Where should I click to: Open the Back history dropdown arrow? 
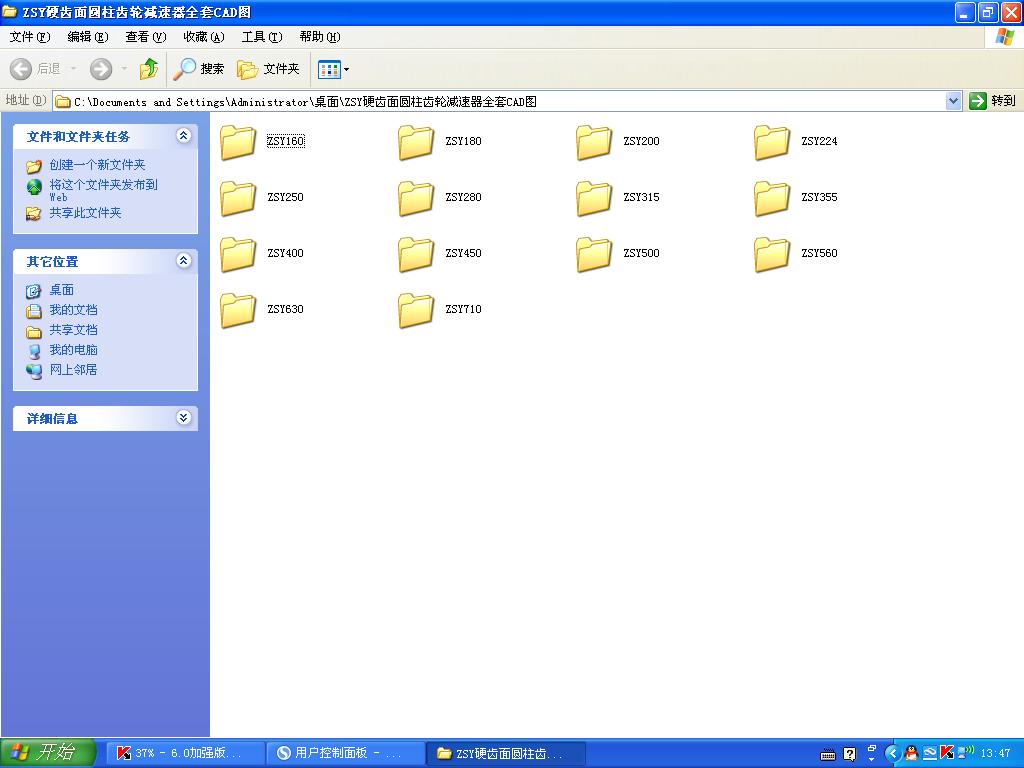[x=73, y=69]
